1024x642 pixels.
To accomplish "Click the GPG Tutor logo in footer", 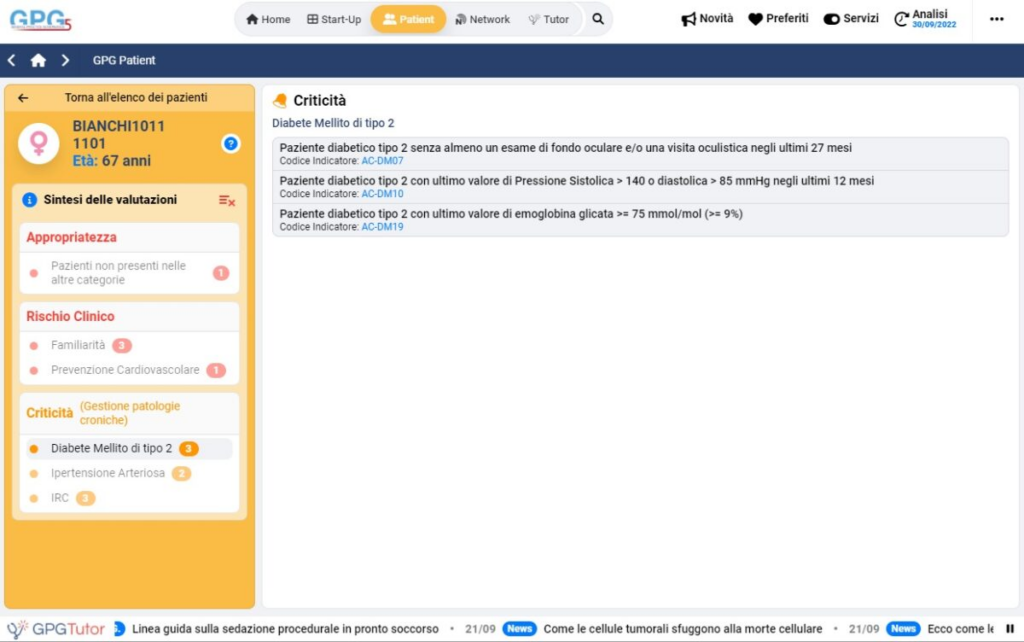I will point(56,629).
